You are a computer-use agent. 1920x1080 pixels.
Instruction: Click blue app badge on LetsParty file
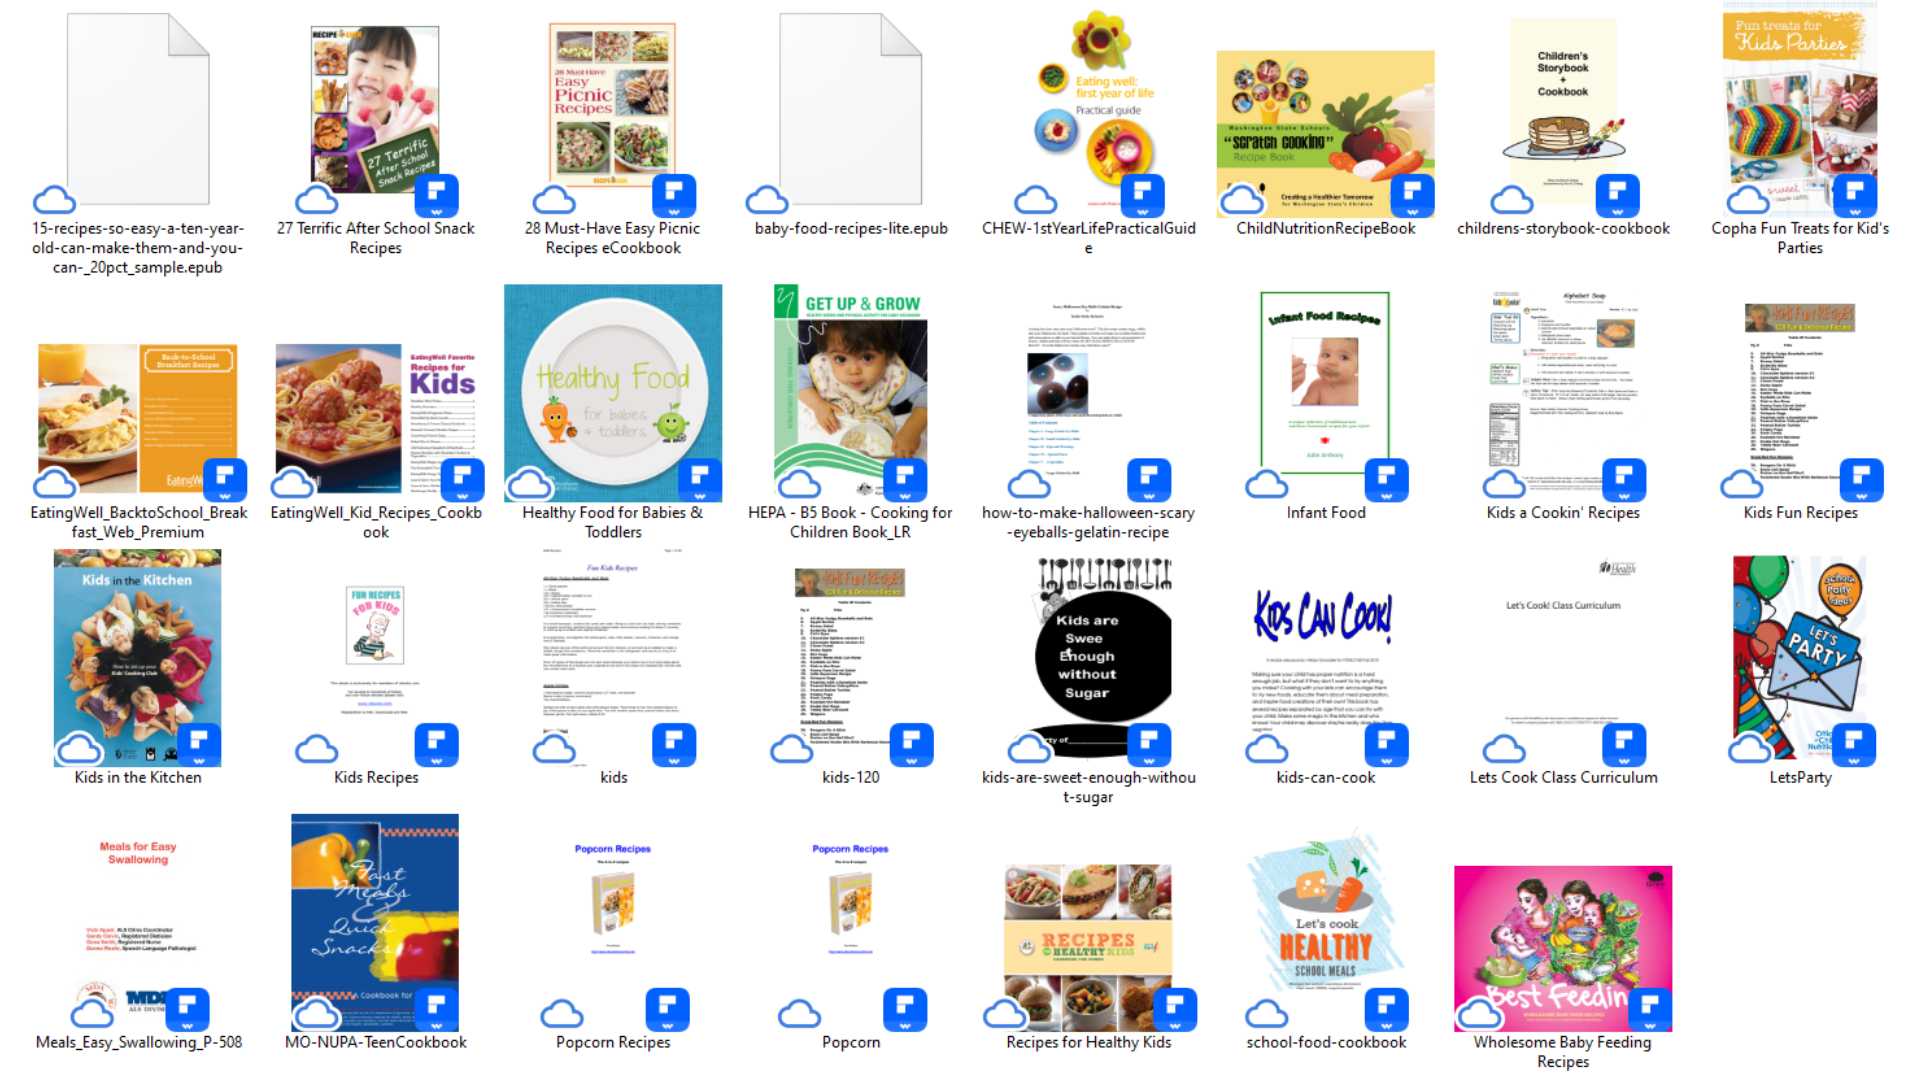tap(1853, 744)
